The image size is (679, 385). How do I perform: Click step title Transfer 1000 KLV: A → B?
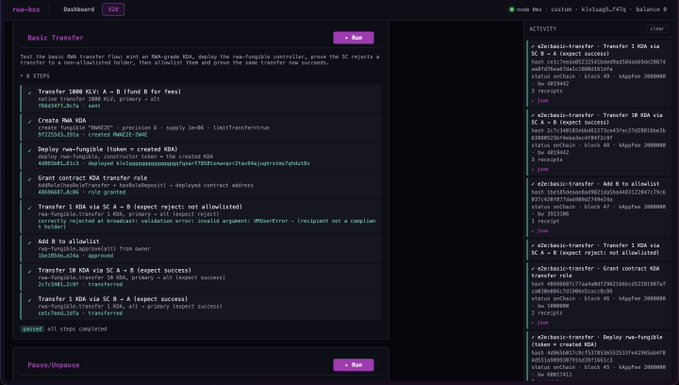tap(109, 91)
